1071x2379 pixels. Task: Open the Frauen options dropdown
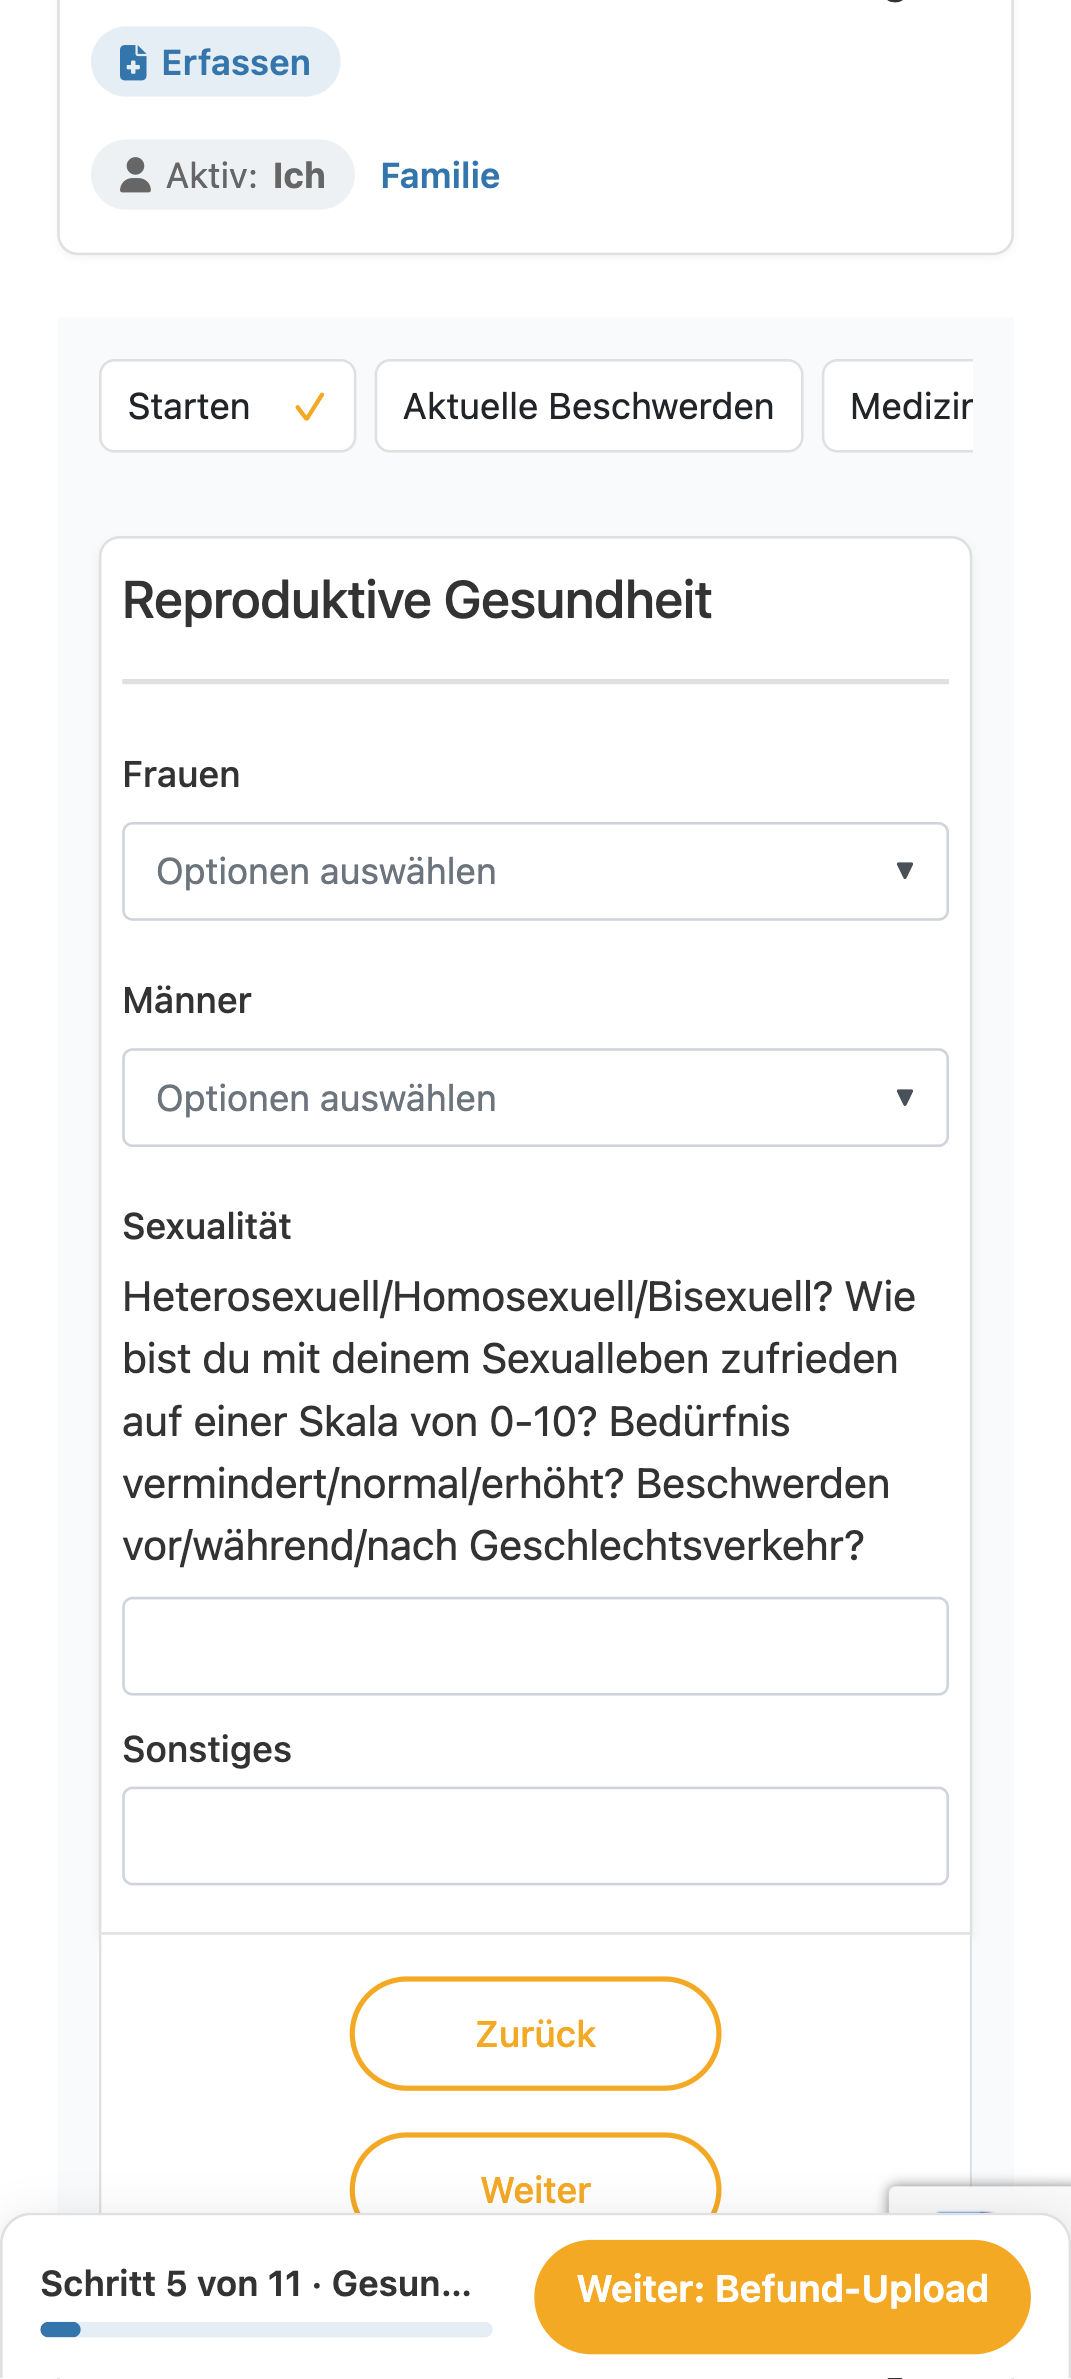(x=535, y=871)
